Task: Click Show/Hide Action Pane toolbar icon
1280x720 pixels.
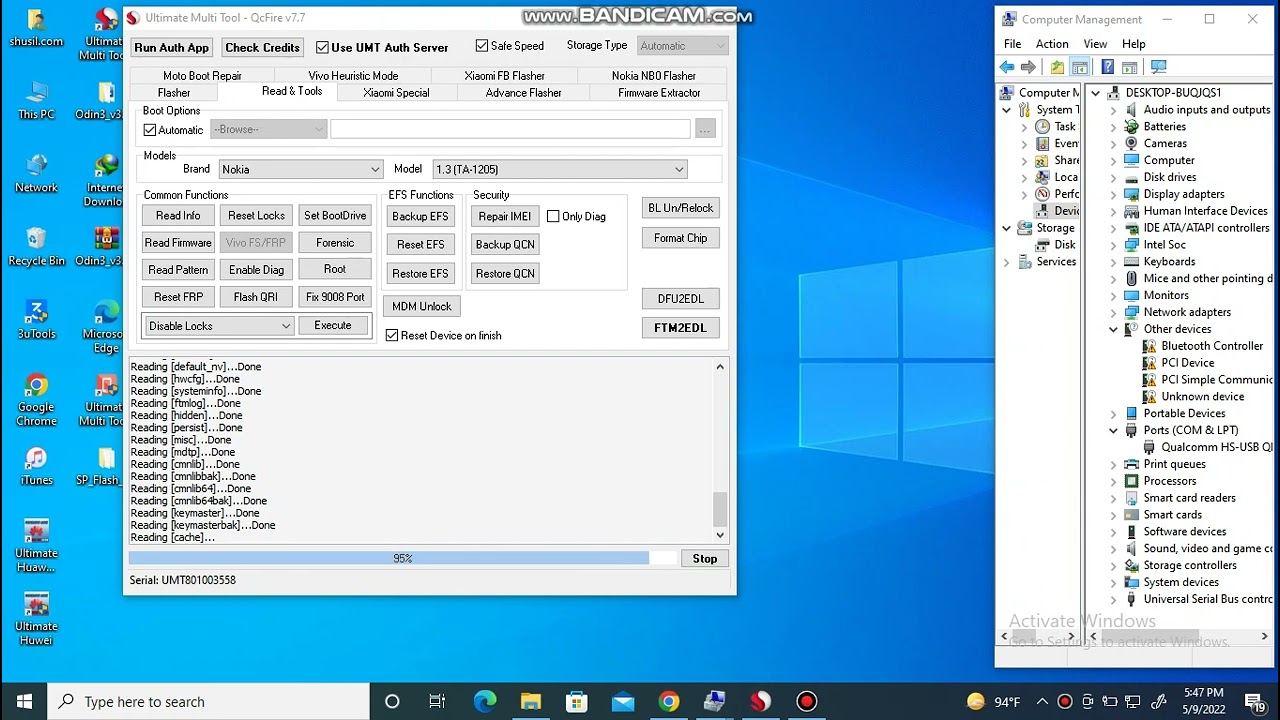Action: (1130, 67)
